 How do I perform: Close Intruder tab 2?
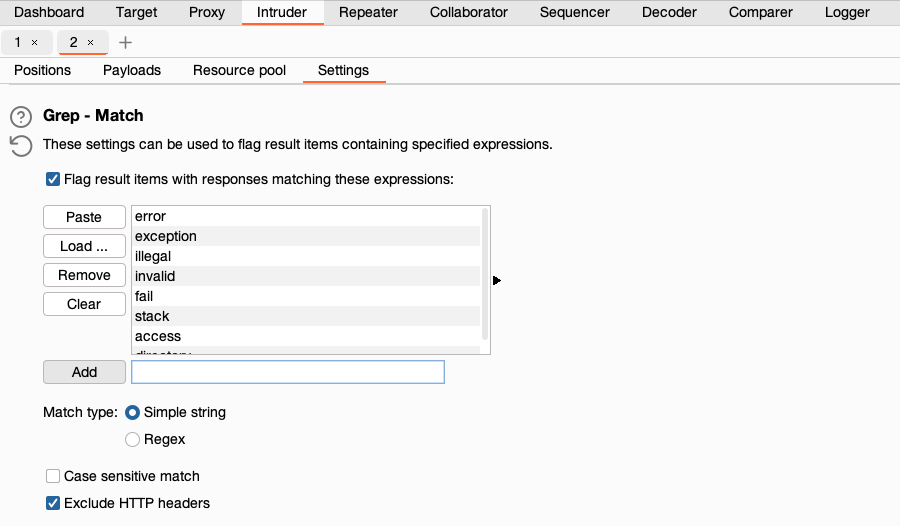[x=90, y=42]
